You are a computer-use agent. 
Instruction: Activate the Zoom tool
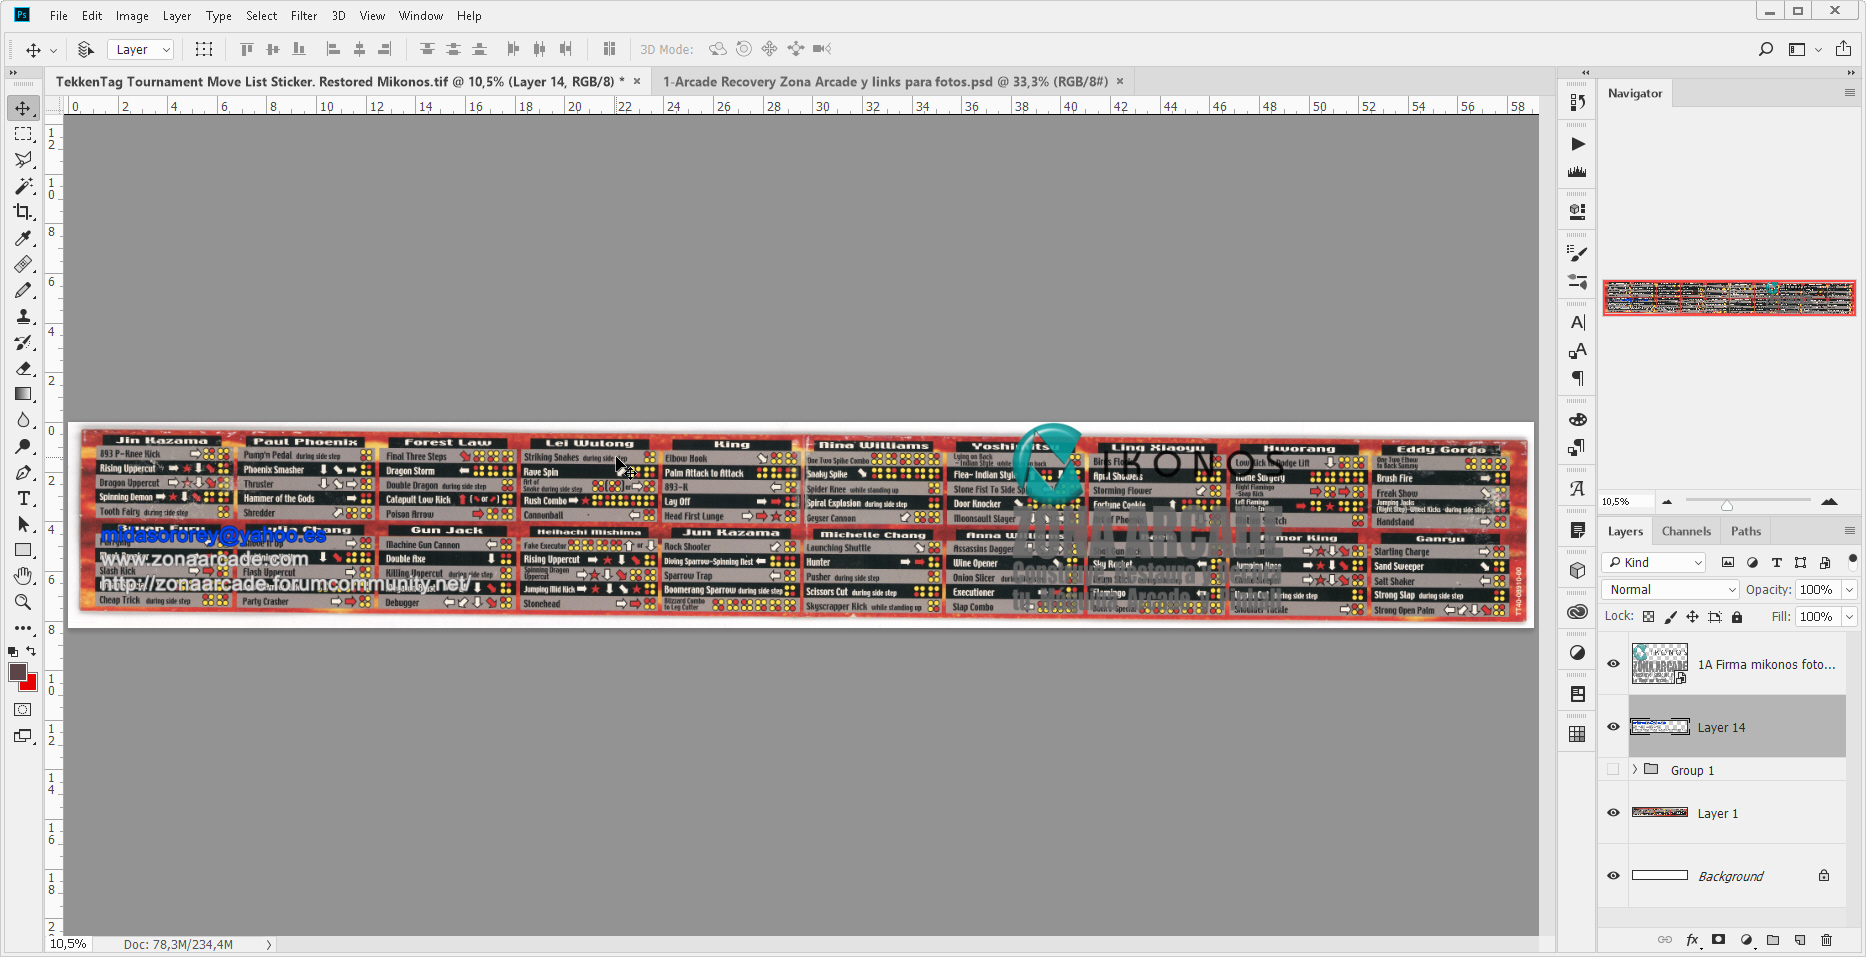coord(23,602)
